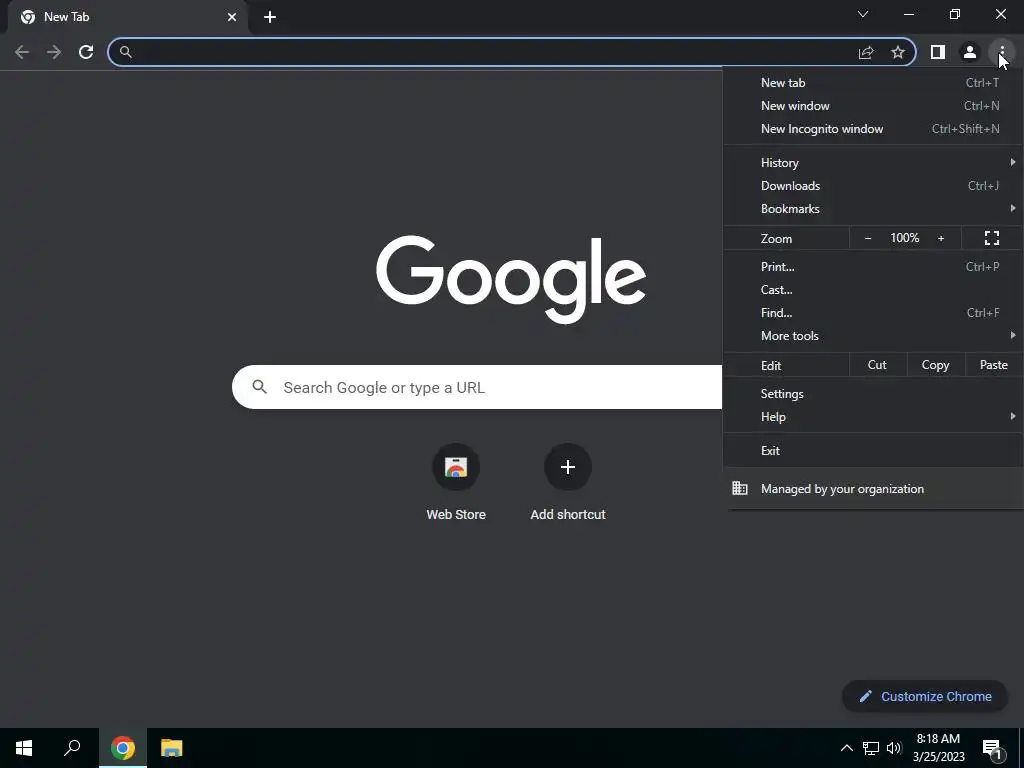This screenshot has width=1024, height=768.
Task: Open the tab search chevron
Action: point(863,14)
